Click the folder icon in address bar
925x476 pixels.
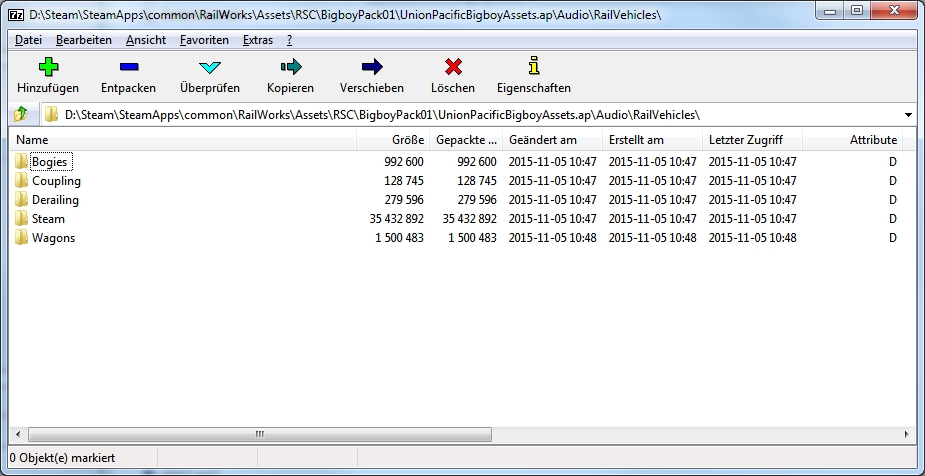click(51, 114)
